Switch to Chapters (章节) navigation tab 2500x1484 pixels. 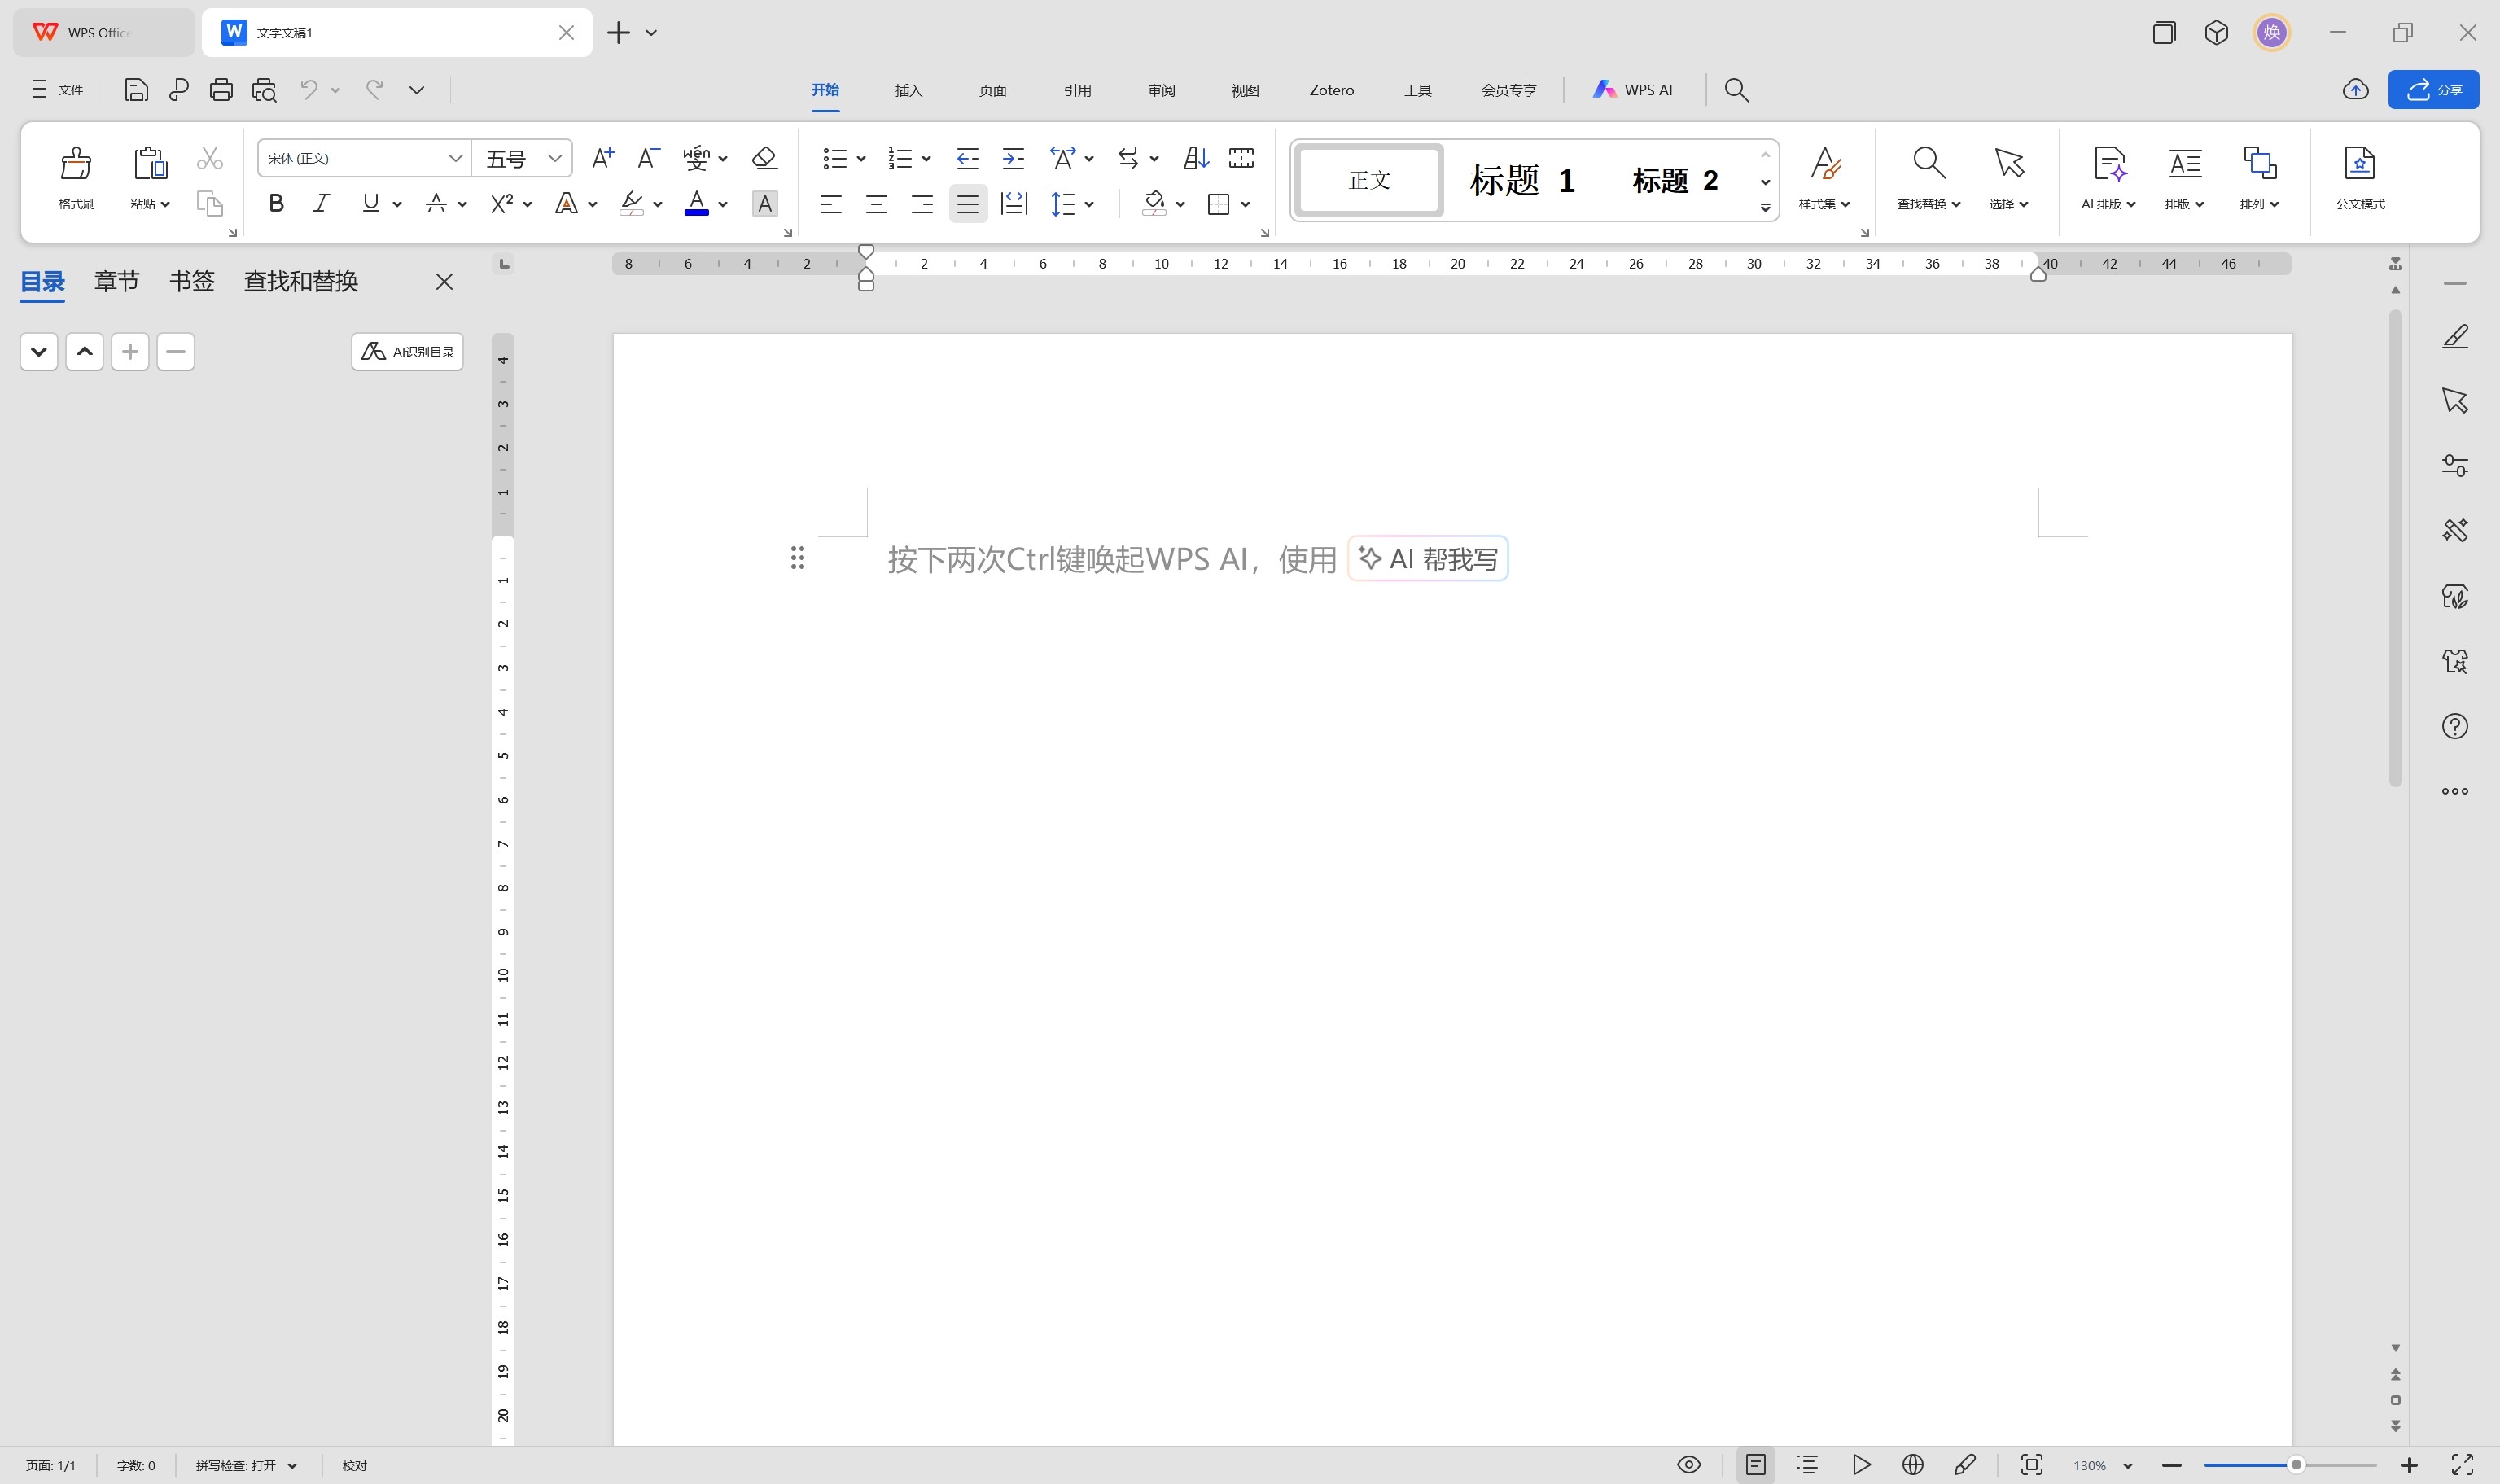pos(117,282)
